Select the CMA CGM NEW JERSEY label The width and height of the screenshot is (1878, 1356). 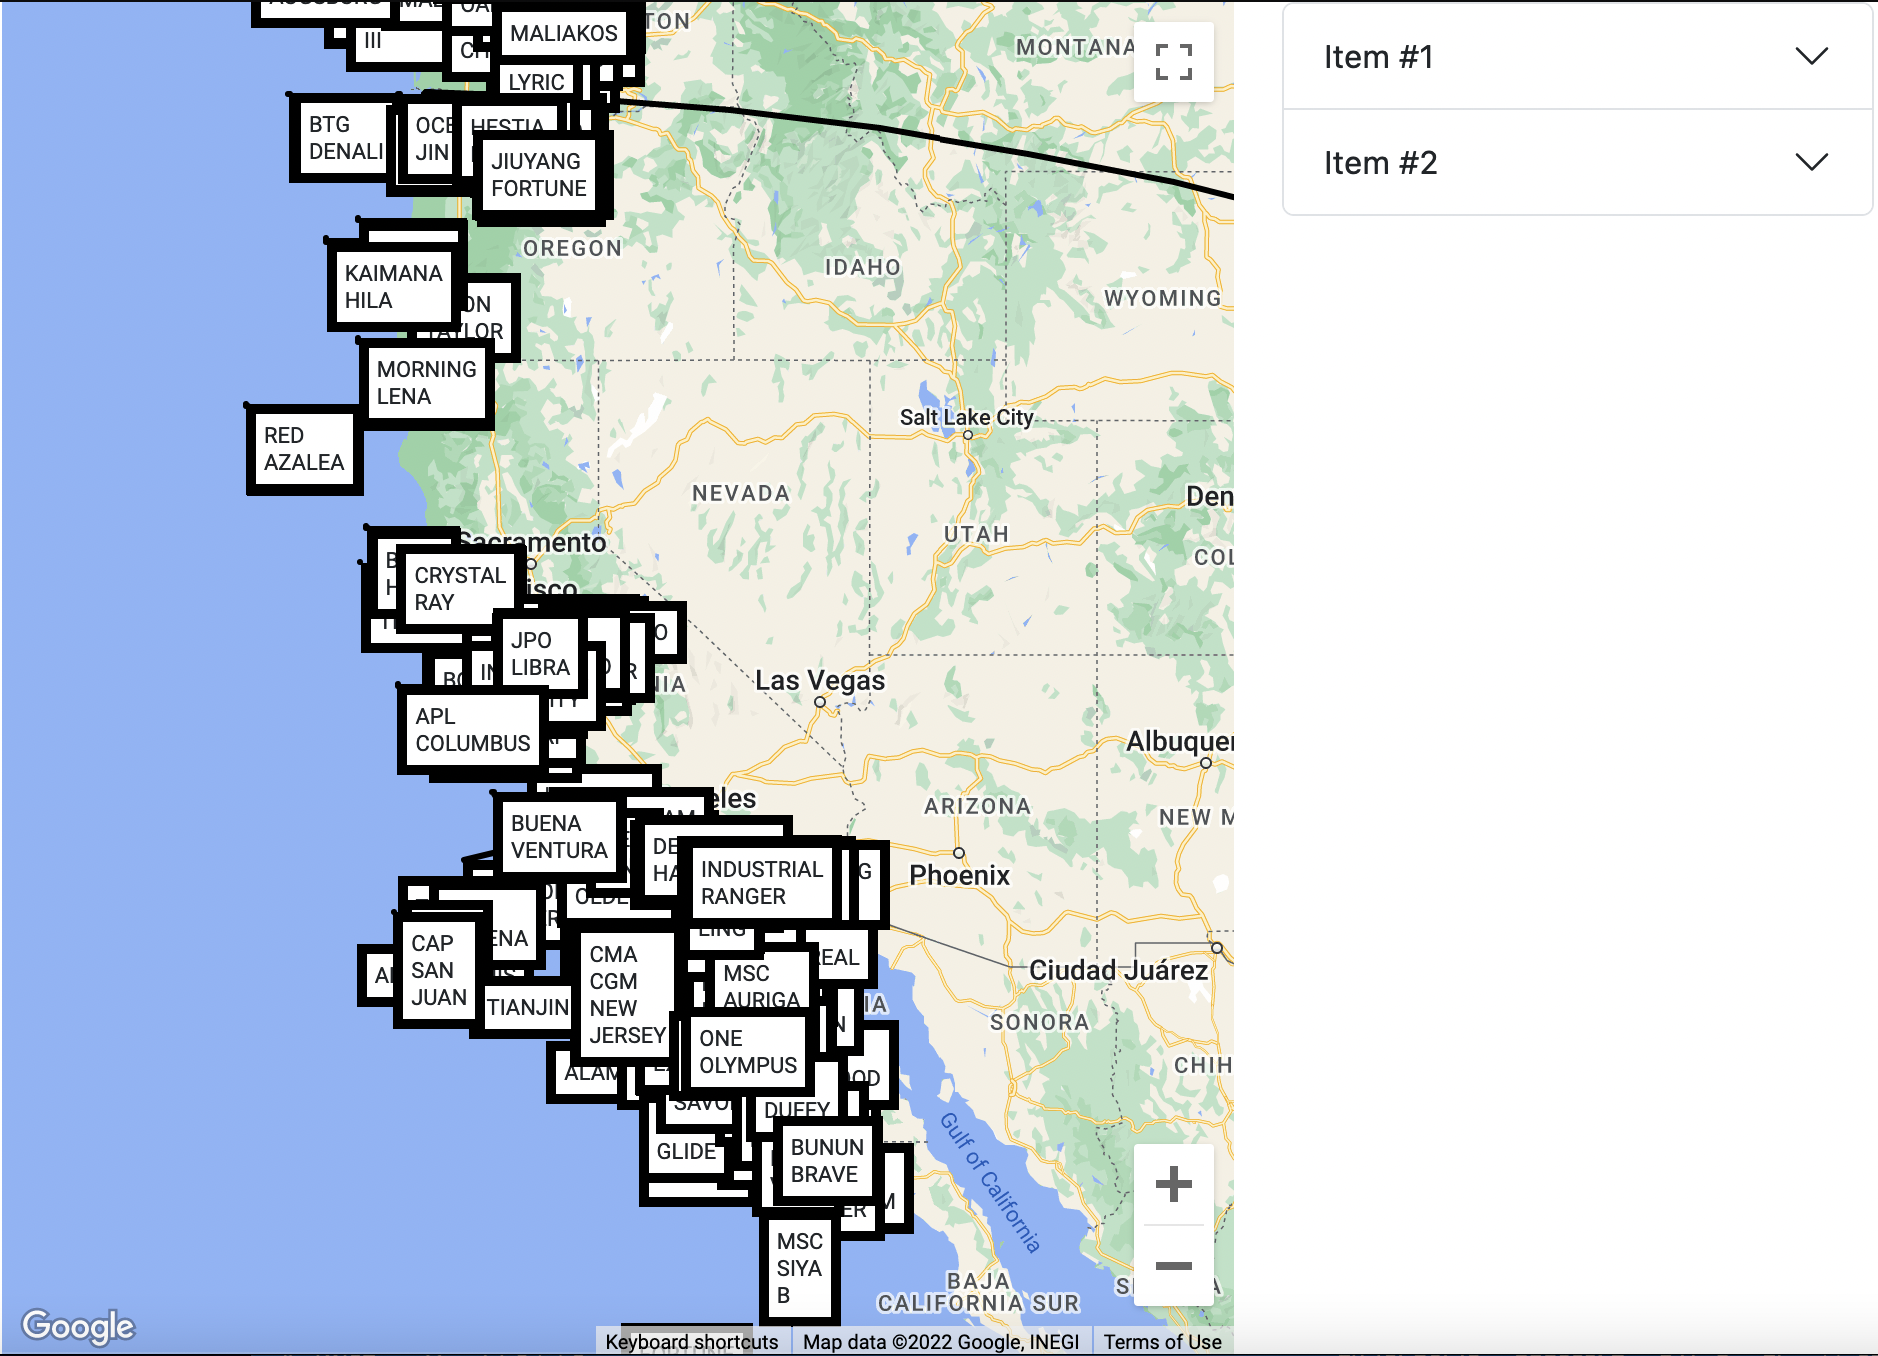pyautogui.click(x=627, y=995)
